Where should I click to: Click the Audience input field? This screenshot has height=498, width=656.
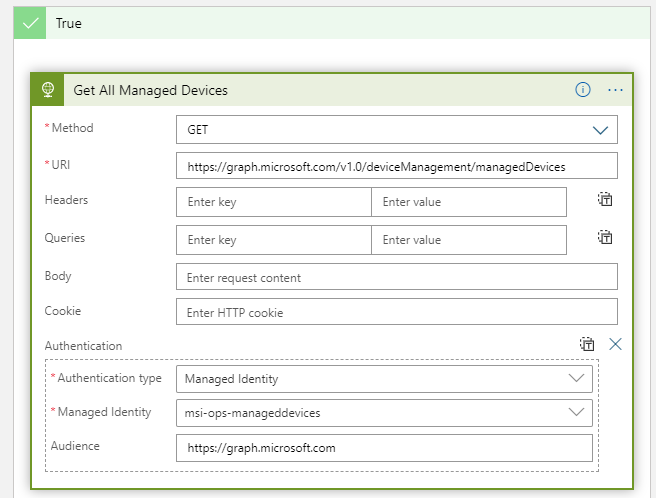pos(384,448)
